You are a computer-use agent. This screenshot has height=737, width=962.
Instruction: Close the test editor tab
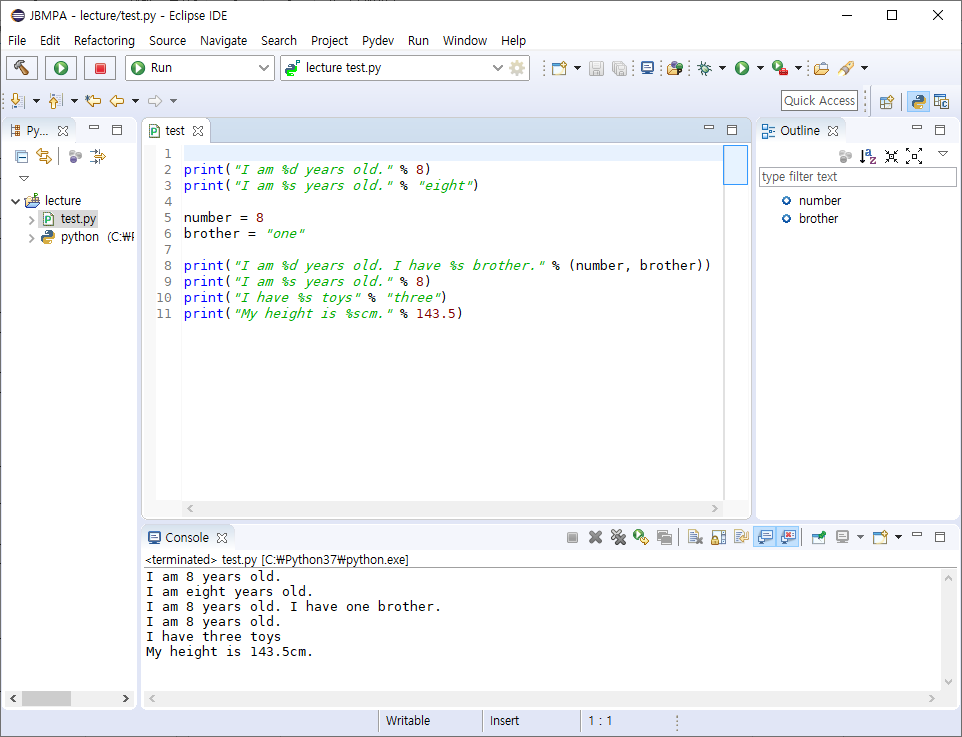[x=198, y=131]
